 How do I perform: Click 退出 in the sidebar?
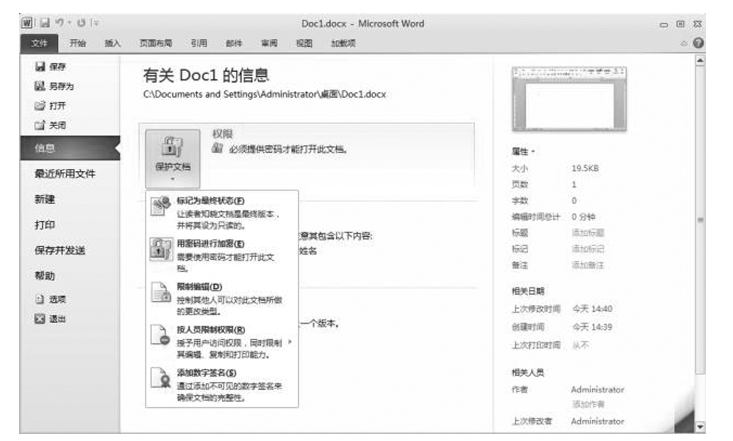[50, 319]
